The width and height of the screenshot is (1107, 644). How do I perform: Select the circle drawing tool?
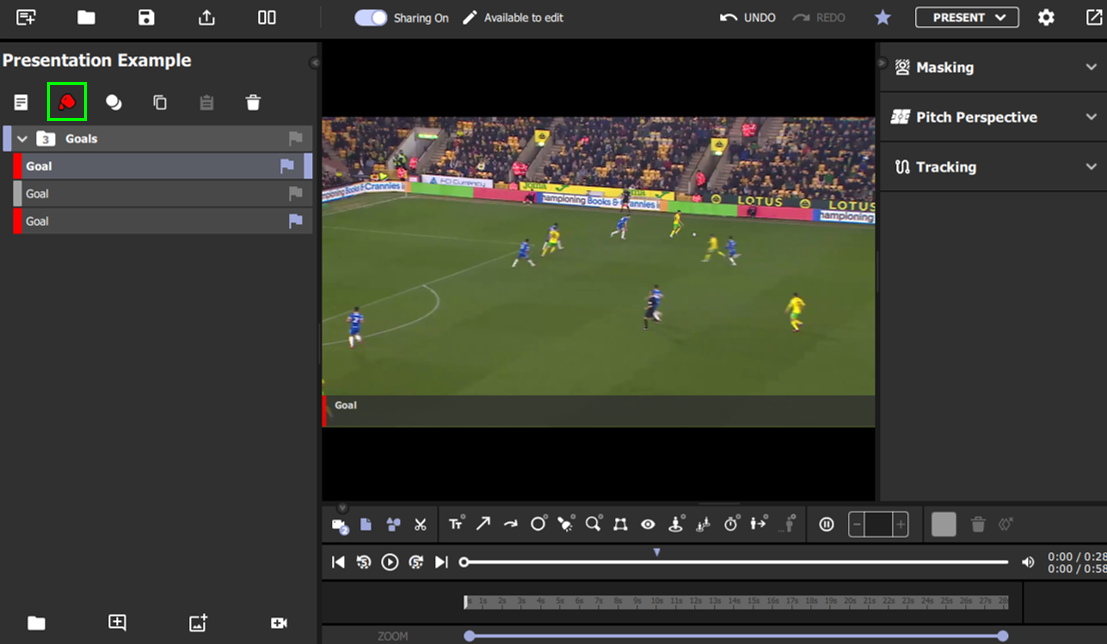click(538, 523)
